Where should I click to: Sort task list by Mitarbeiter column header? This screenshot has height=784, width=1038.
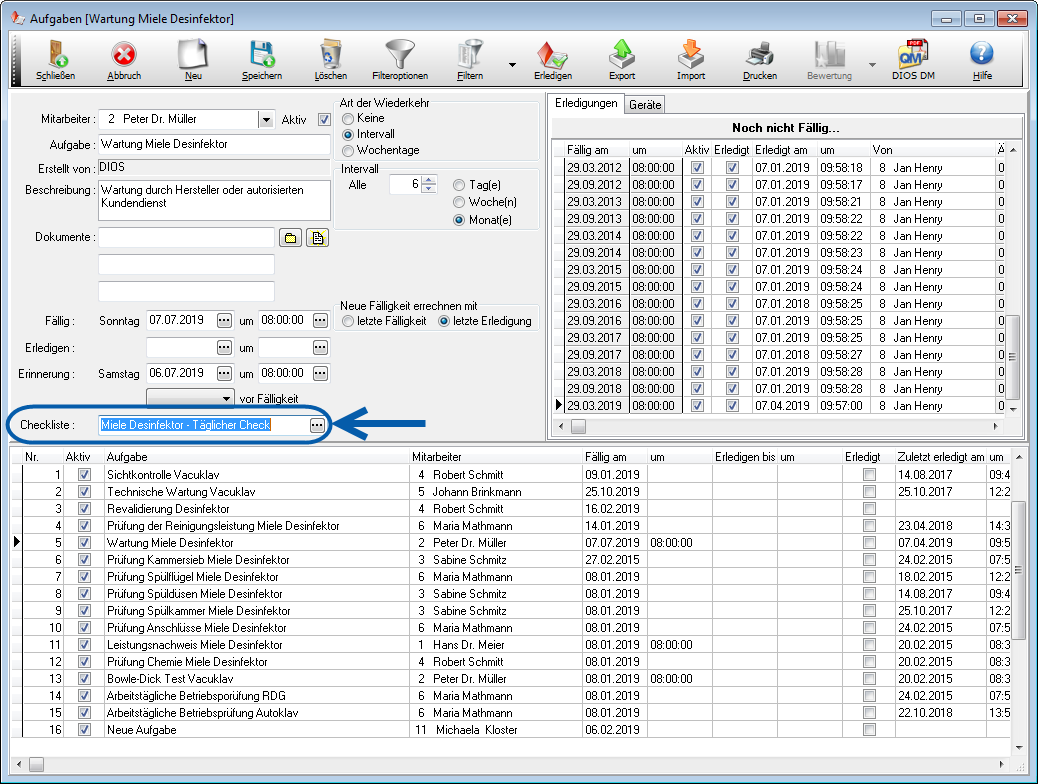click(496, 457)
